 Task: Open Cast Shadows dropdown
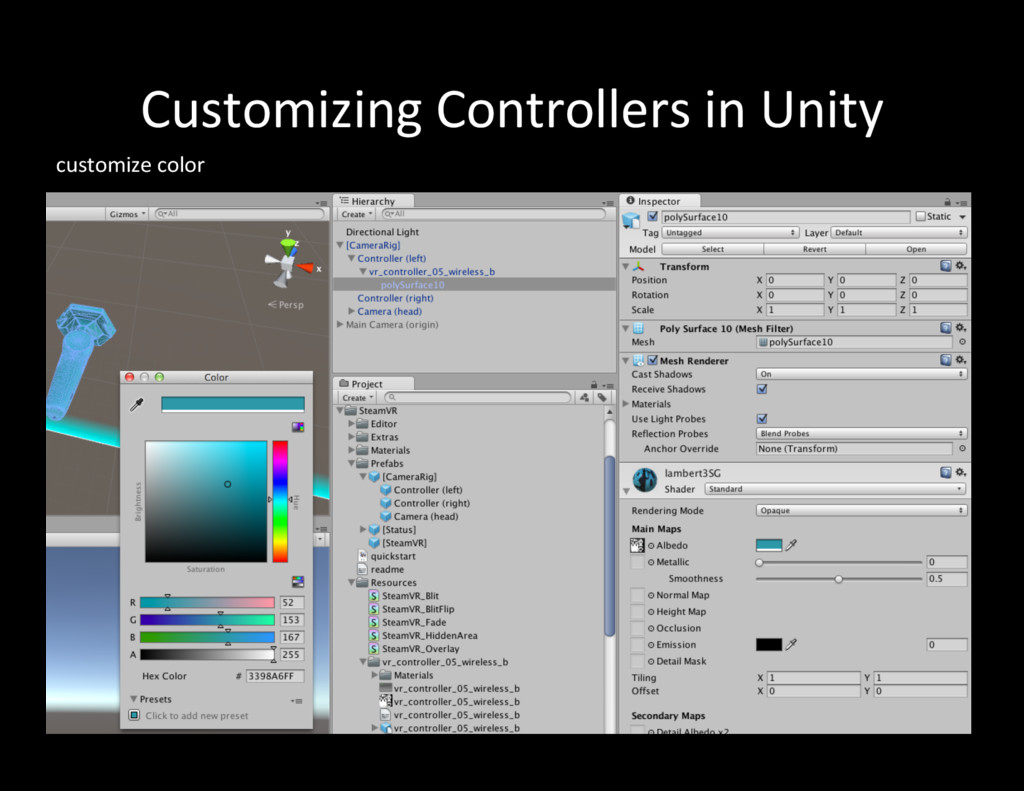tap(861, 374)
